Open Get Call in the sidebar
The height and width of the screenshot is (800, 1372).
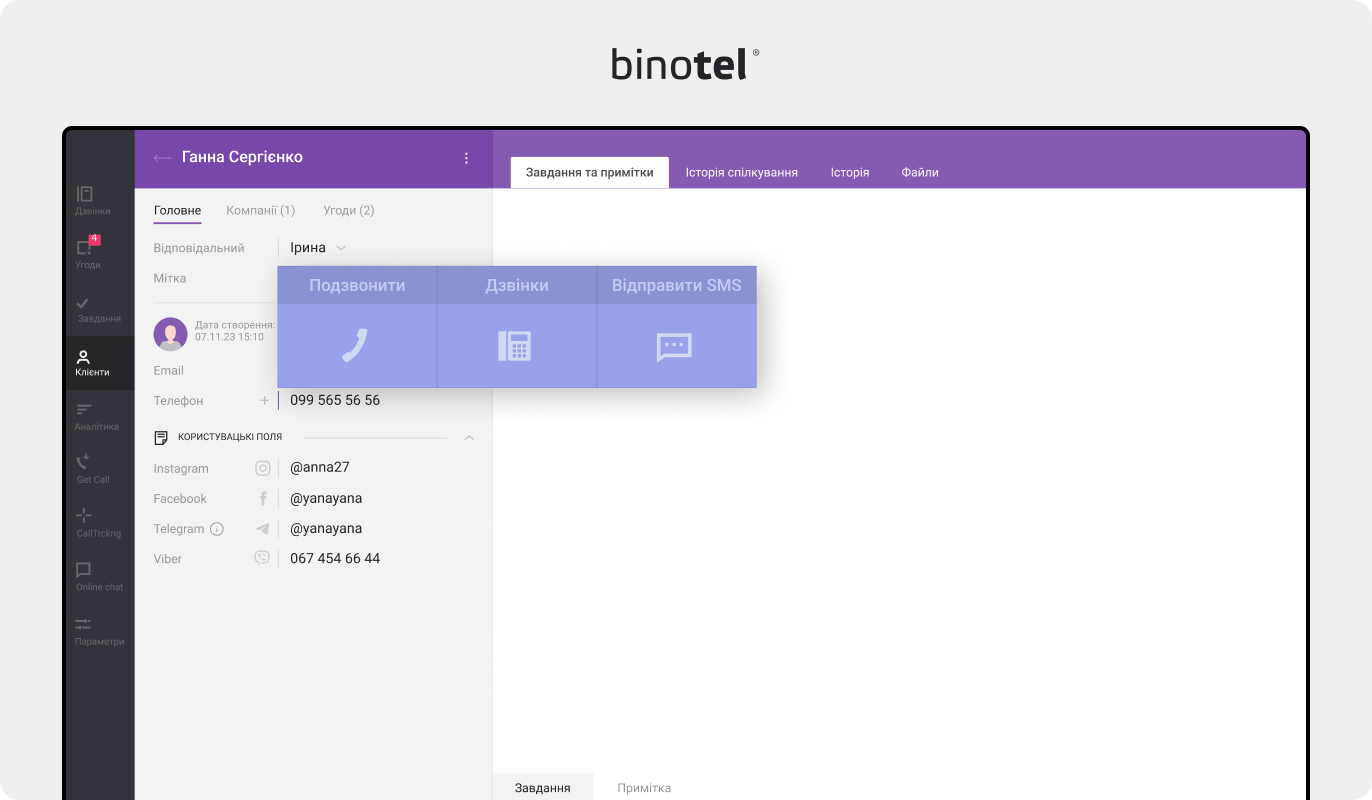(x=92, y=468)
